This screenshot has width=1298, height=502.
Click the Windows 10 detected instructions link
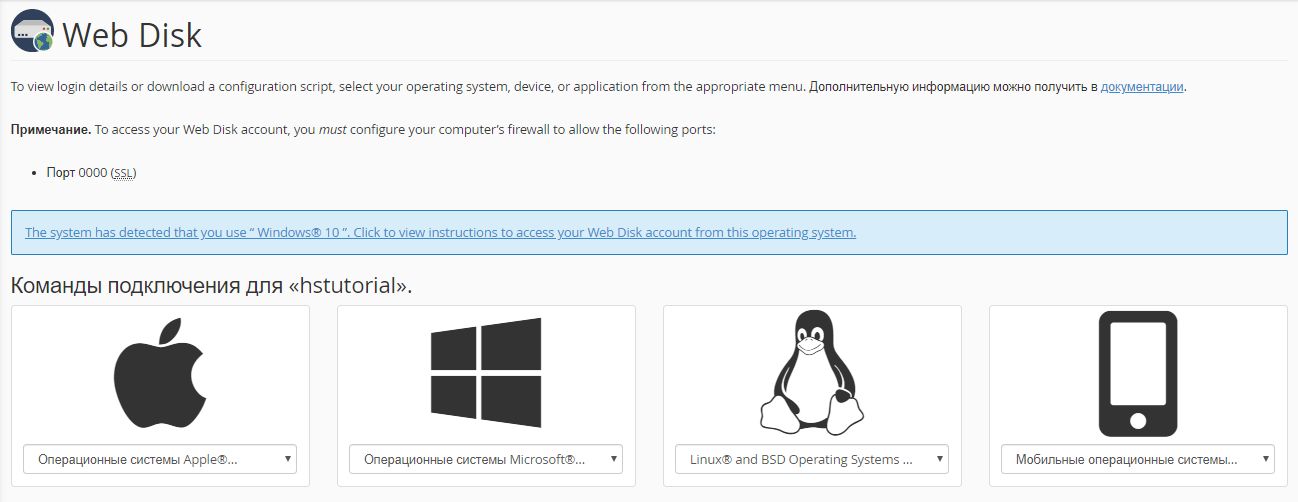[x=440, y=232]
